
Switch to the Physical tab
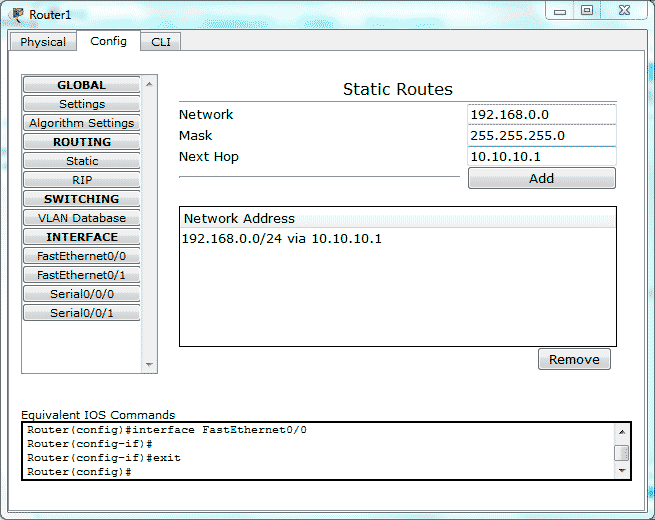43,42
